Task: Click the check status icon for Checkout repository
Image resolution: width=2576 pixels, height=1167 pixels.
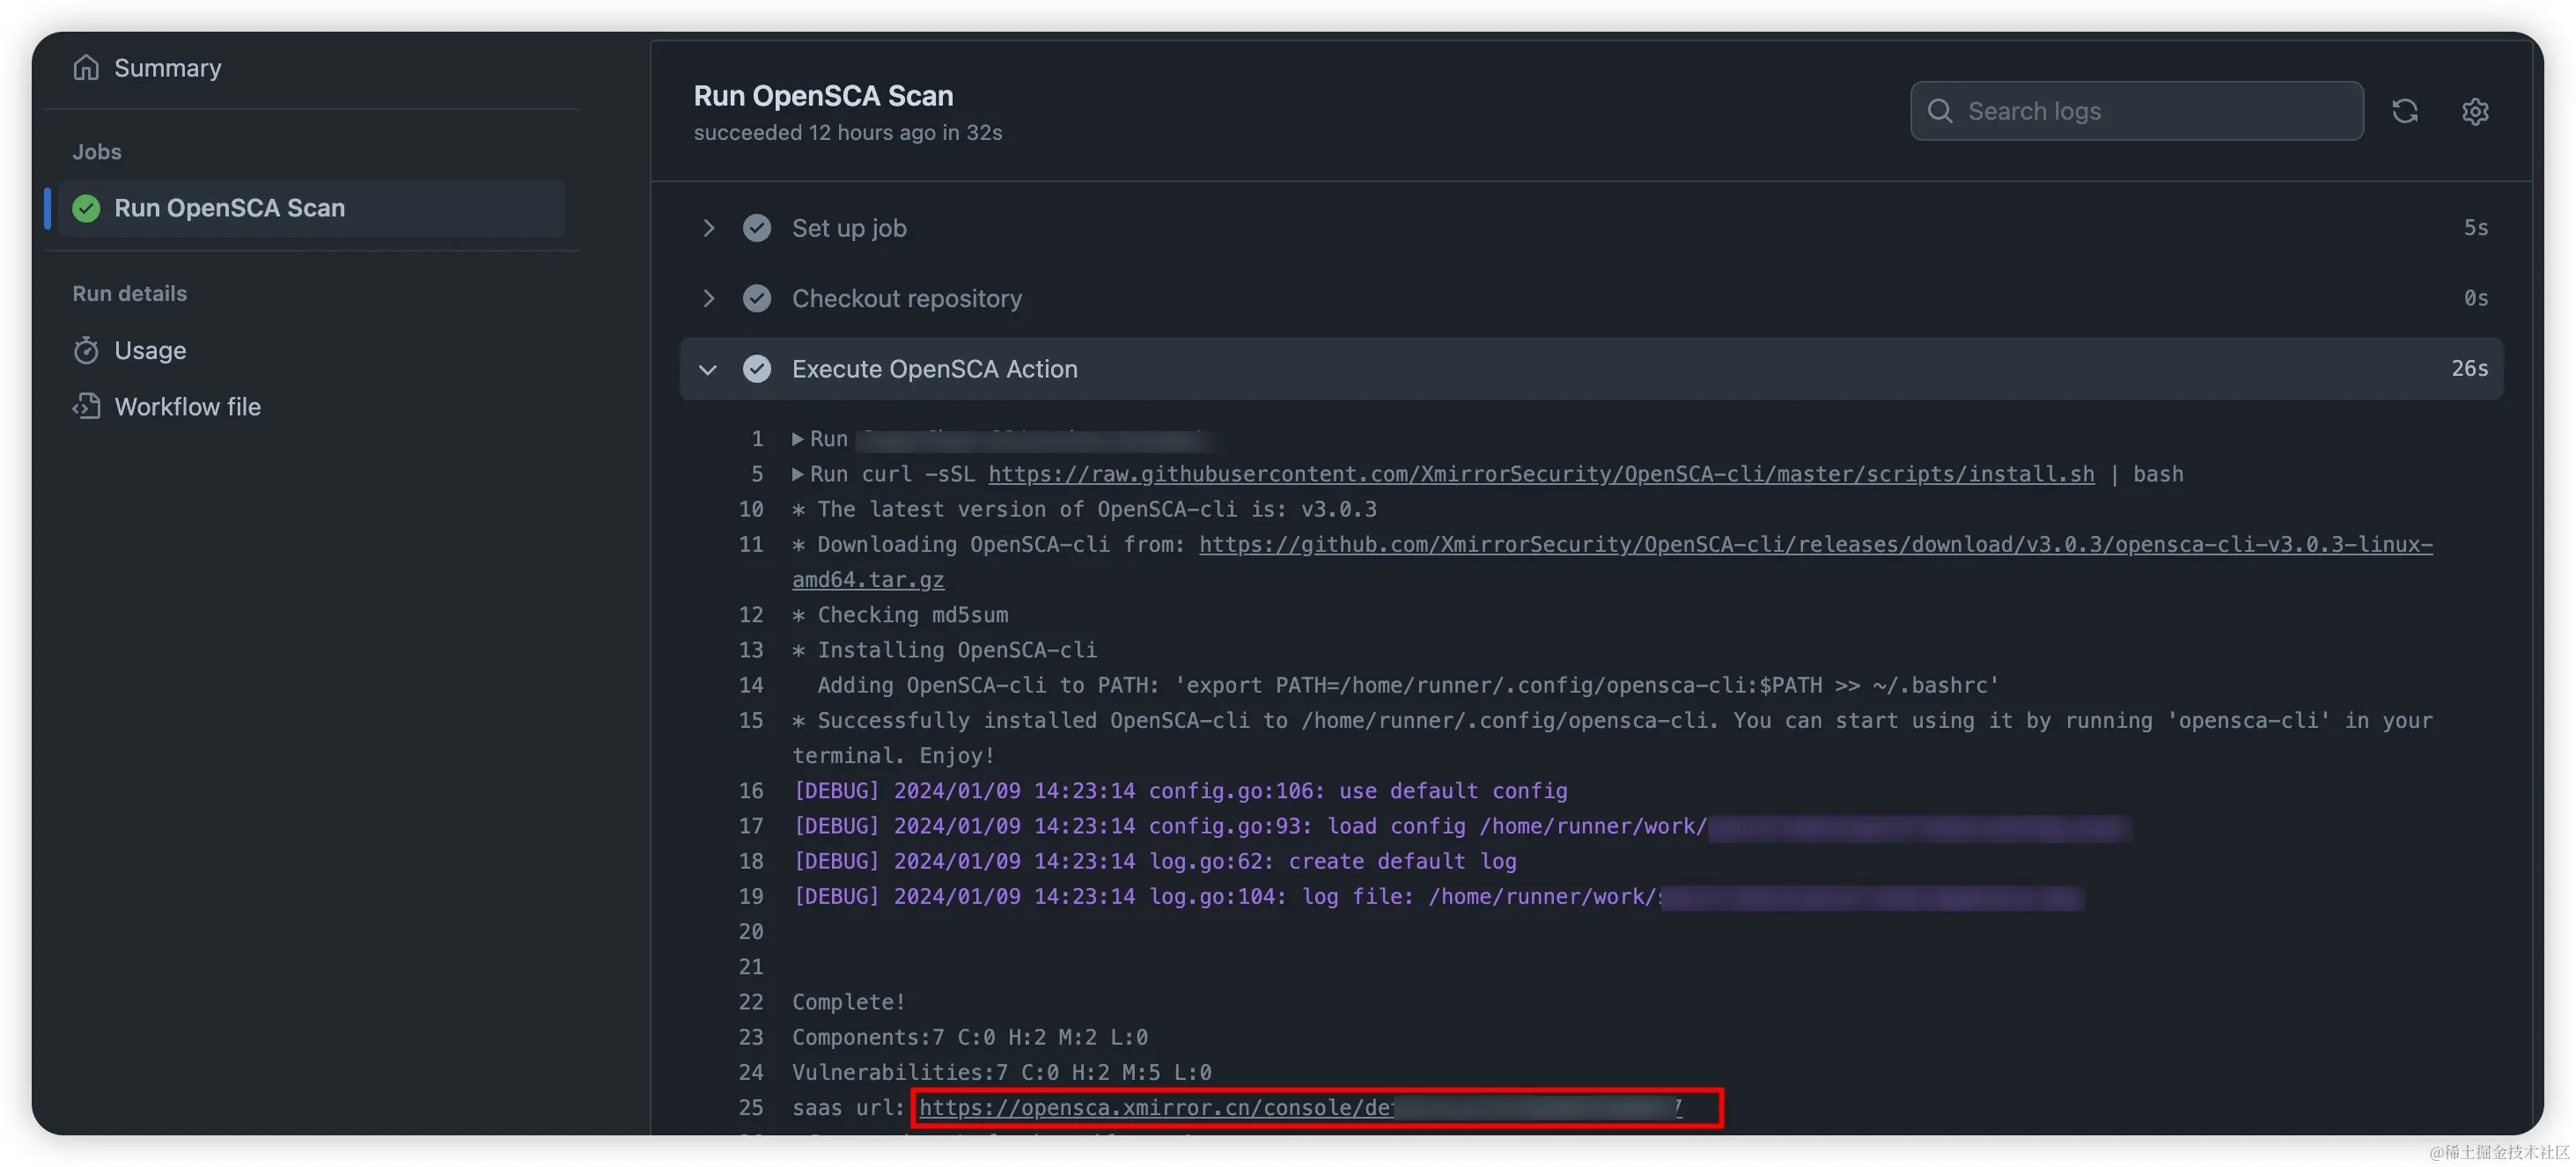Action: pyautogui.click(x=757, y=298)
